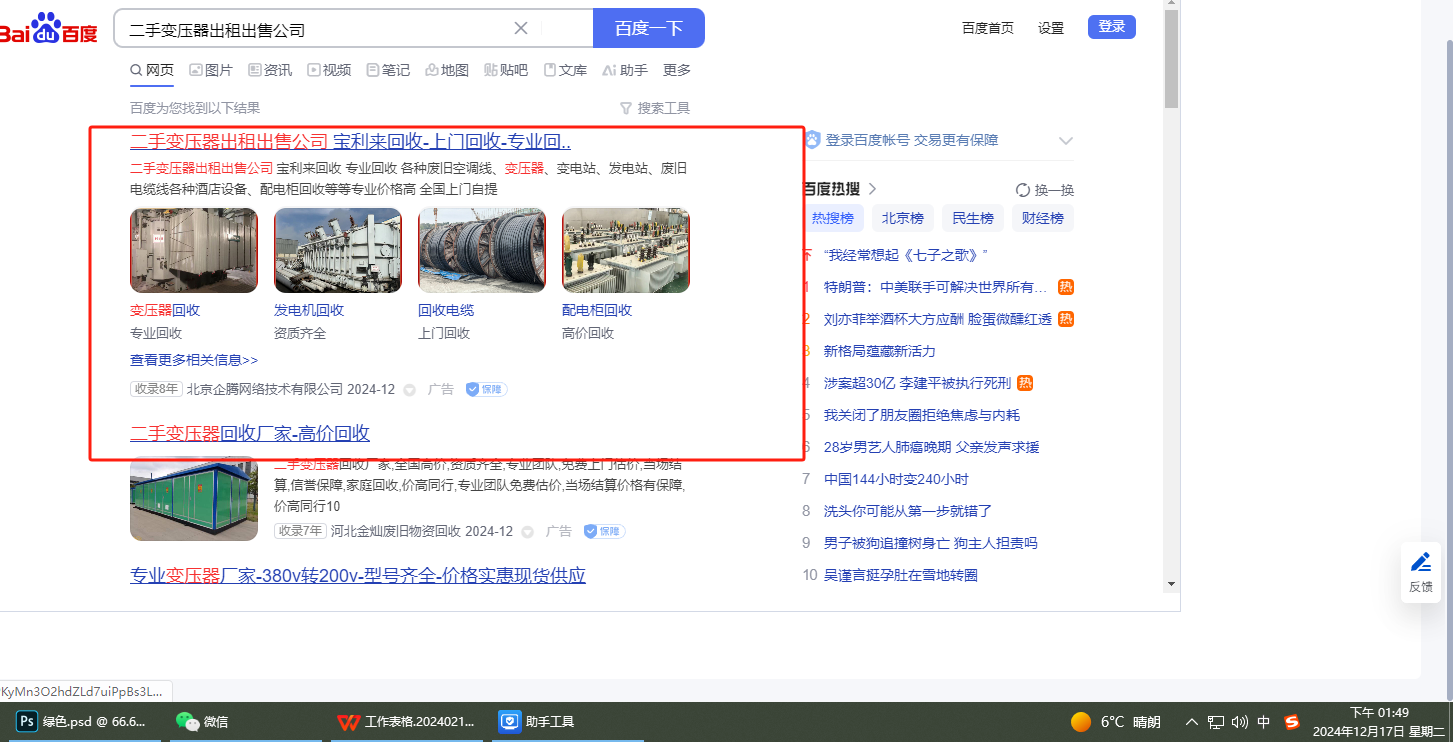Viewport: 1453px width, 742px height.
Task: Click the volume speaker tray icon
Action: tap(1240, 721)
